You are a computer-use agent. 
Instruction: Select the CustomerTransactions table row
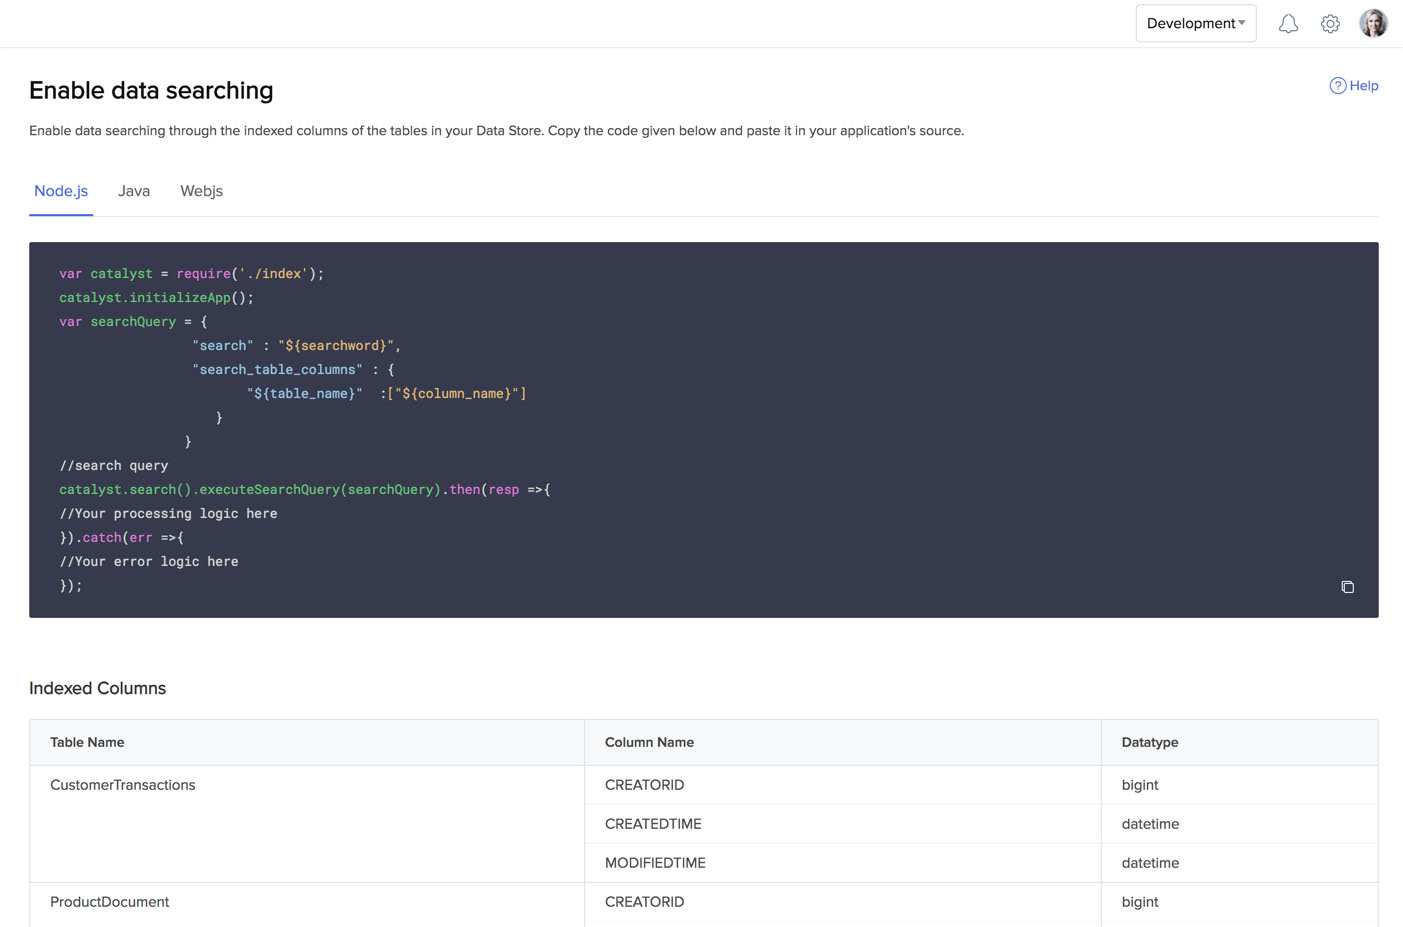[123, 785]
